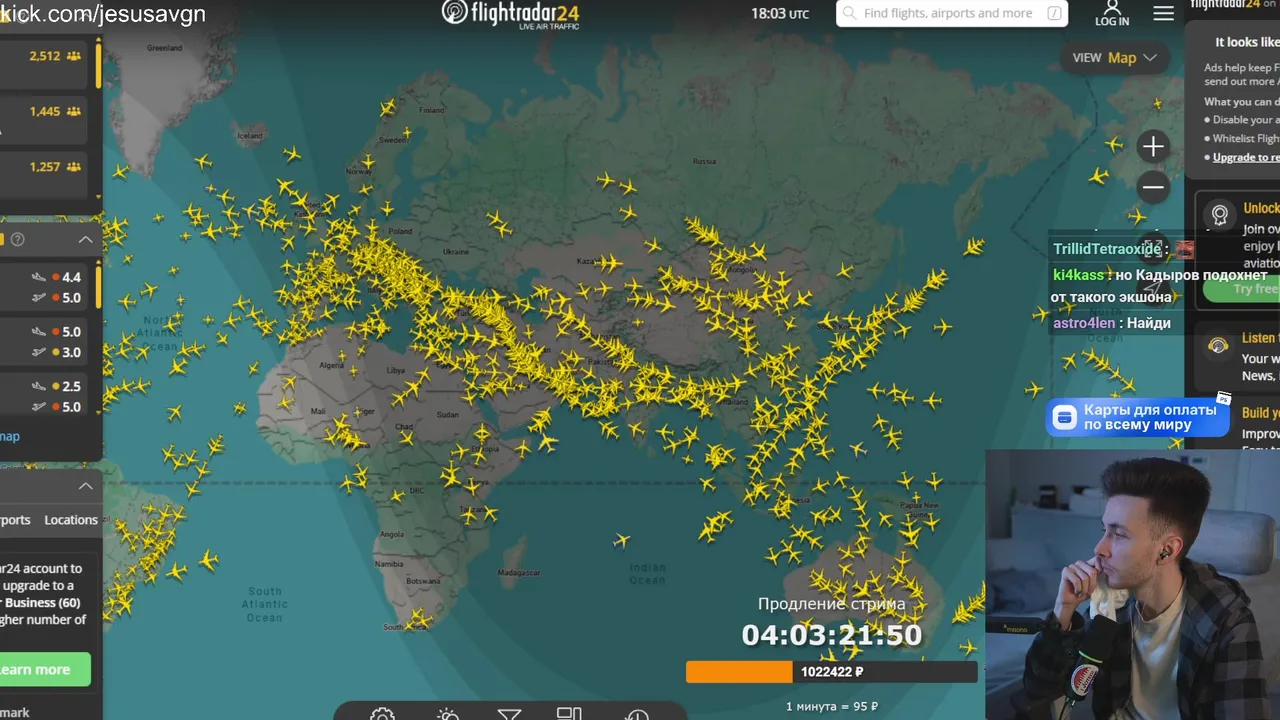
Task: Collapse the Locations panel chevron
Action: tap(85, 486)
